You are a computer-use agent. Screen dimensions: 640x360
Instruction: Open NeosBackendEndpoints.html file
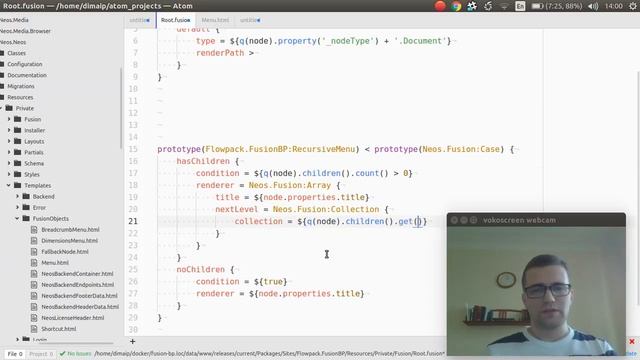(78, 285)
